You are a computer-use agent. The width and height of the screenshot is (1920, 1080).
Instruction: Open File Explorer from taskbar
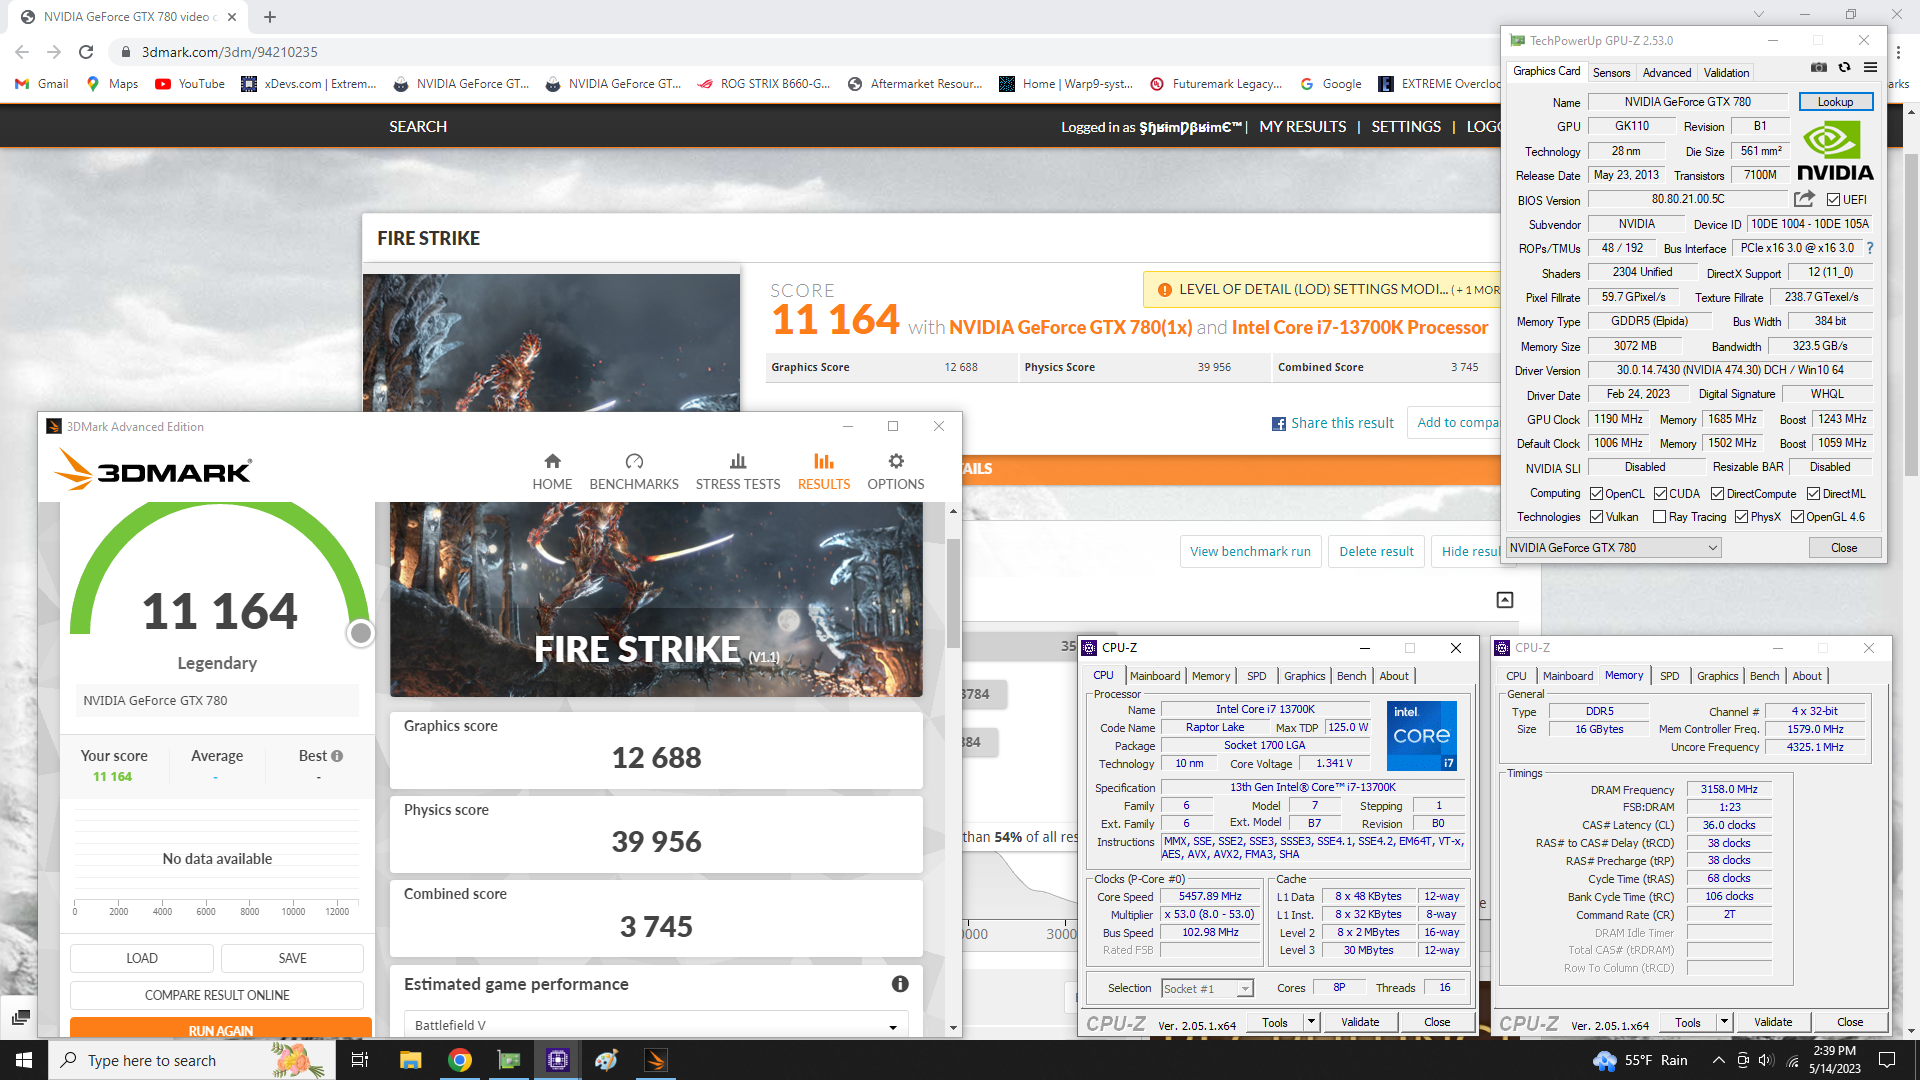pyautogui.click(x=410, y=1060)
